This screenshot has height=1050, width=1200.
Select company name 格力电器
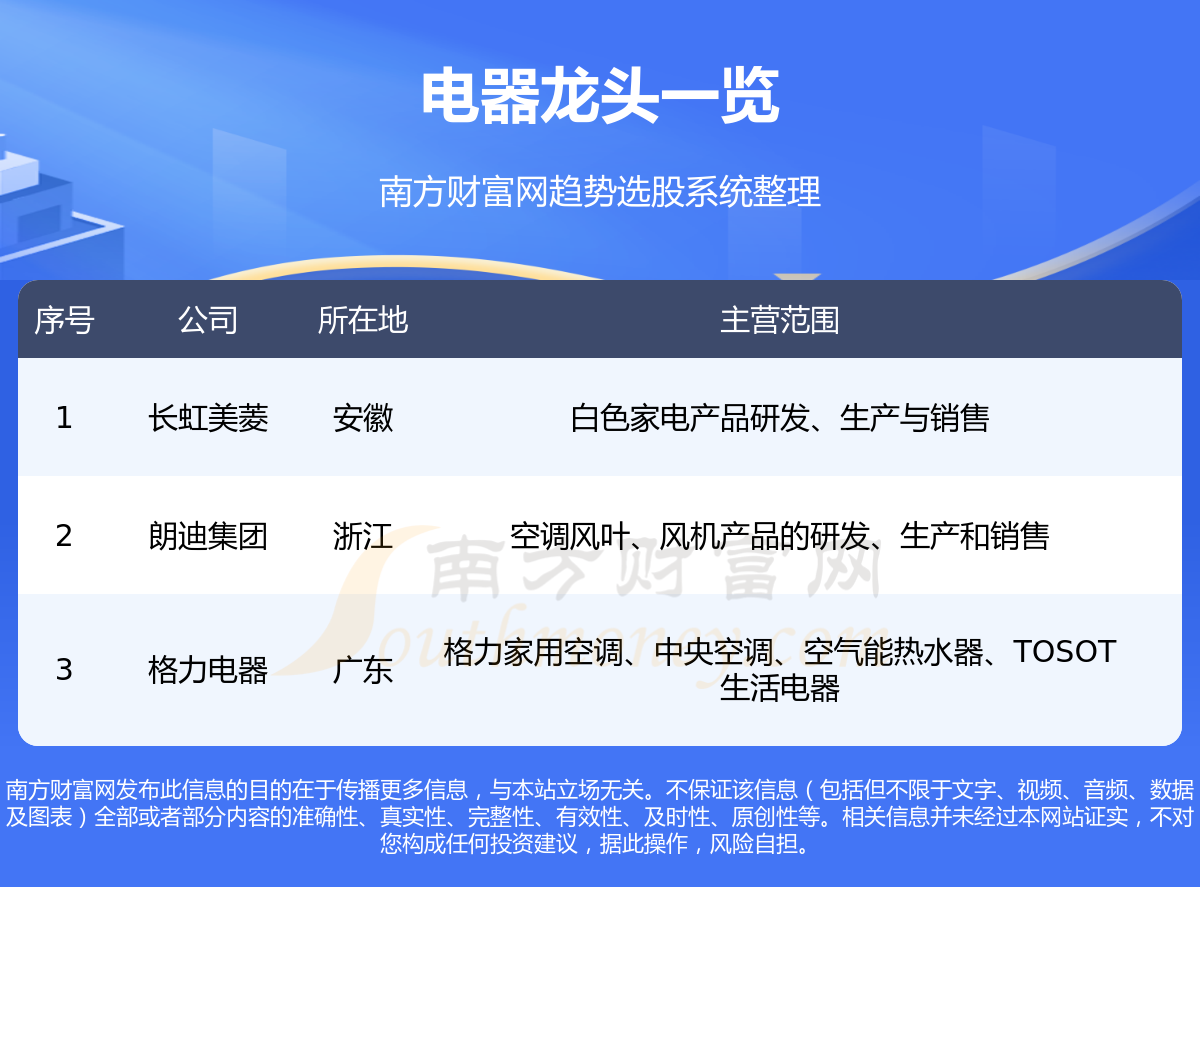pos(208,669)
